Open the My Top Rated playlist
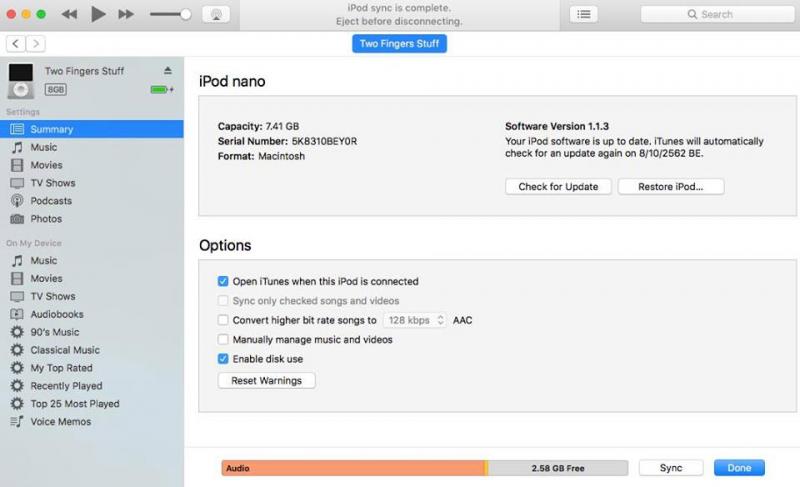The image size is (800, 487). 92,368
